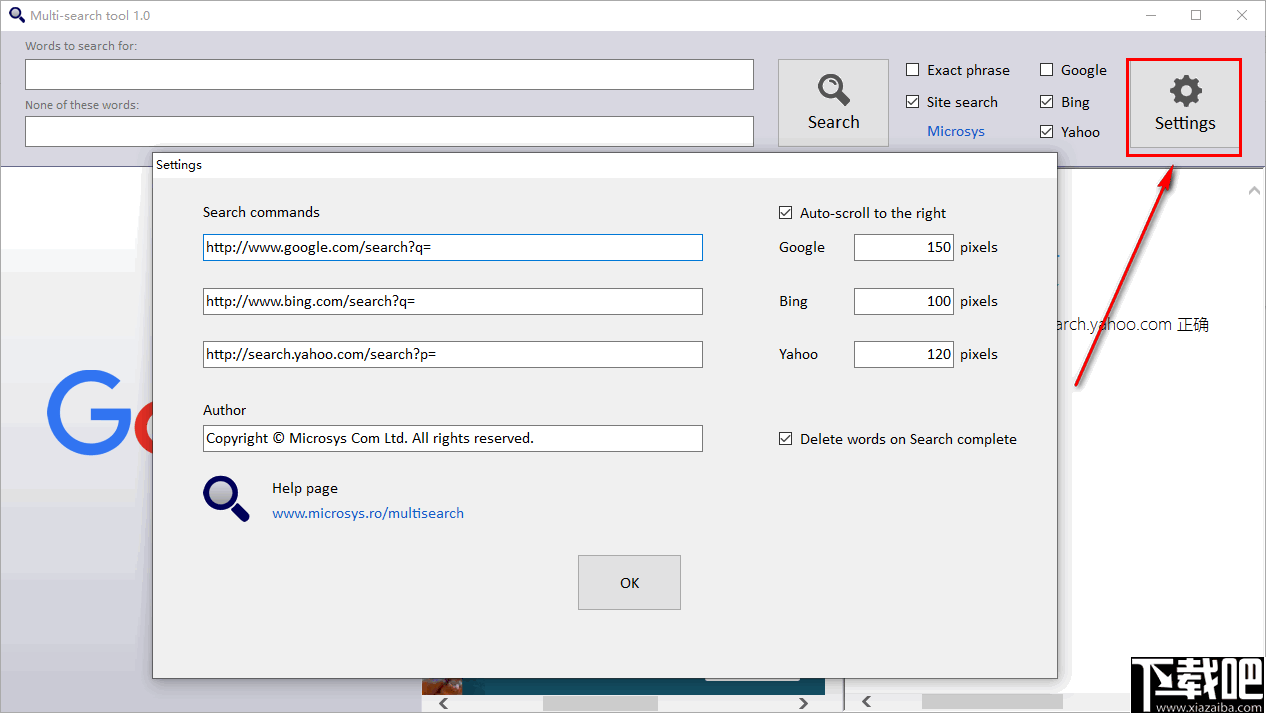Click the app icon in the title bar
Image resolution: width=1266 pixels, height=713 pixels.
[x=16, y=15]
